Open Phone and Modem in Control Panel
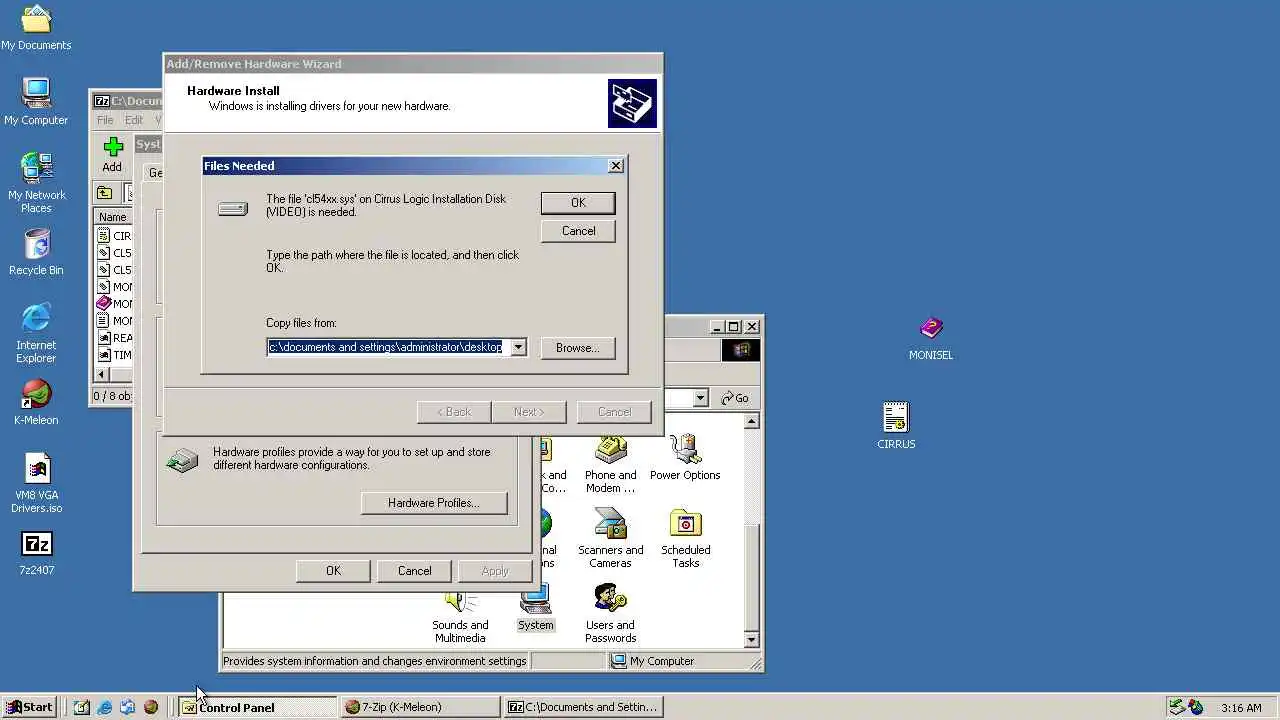 [x=610, y=464]
